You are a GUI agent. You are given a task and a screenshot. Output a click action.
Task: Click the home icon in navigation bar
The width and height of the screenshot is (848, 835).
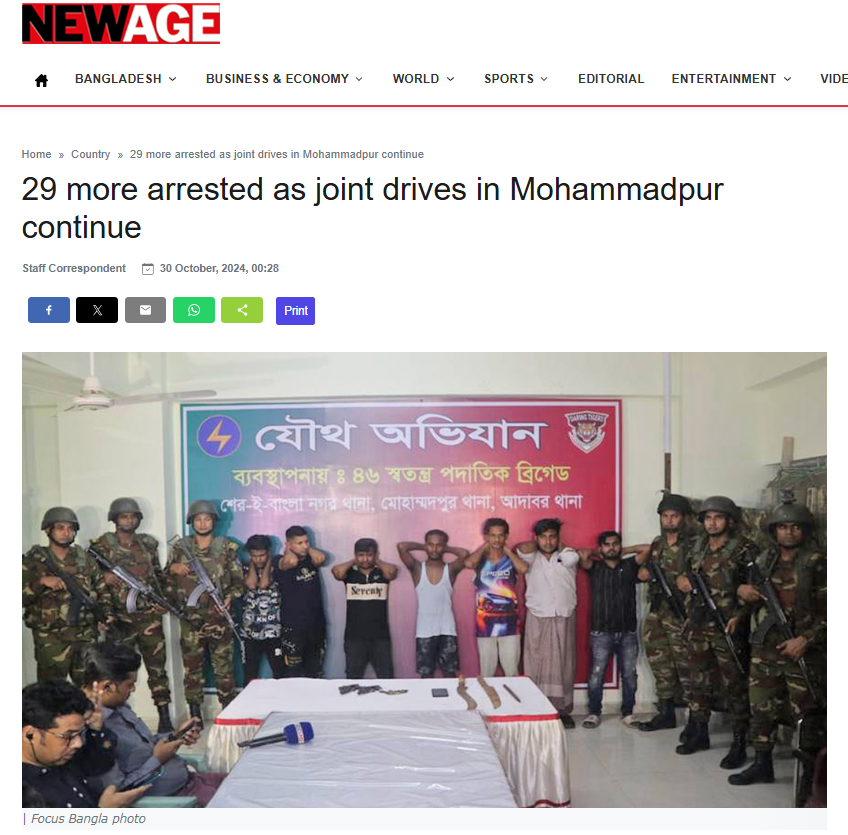pos(41,81)
